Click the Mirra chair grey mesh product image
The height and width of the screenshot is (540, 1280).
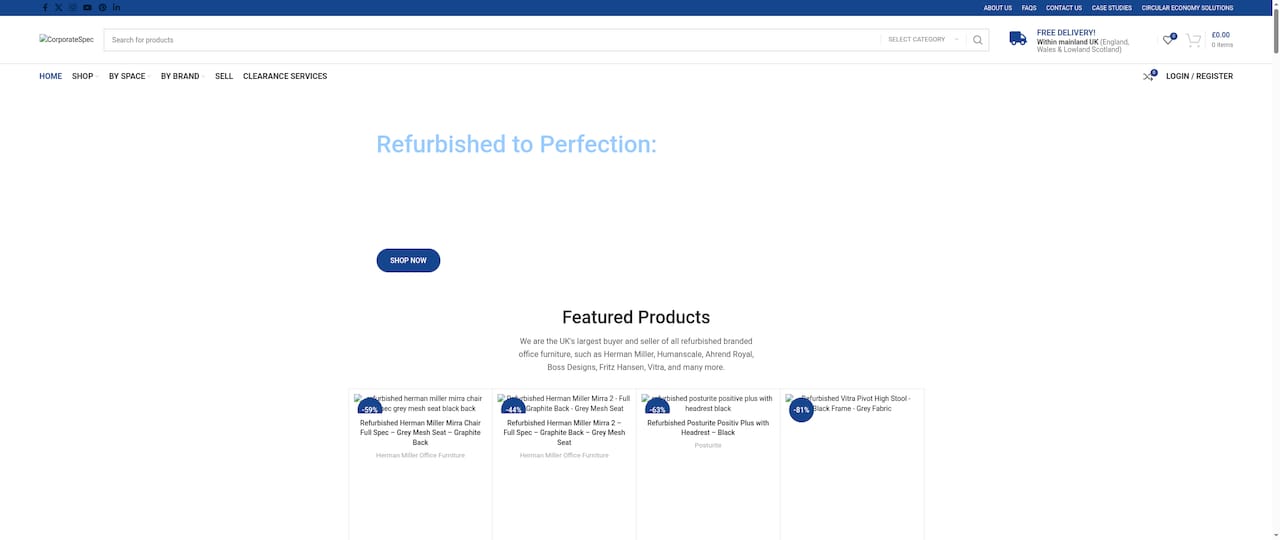pyautogui.click(x=420, y=403)
